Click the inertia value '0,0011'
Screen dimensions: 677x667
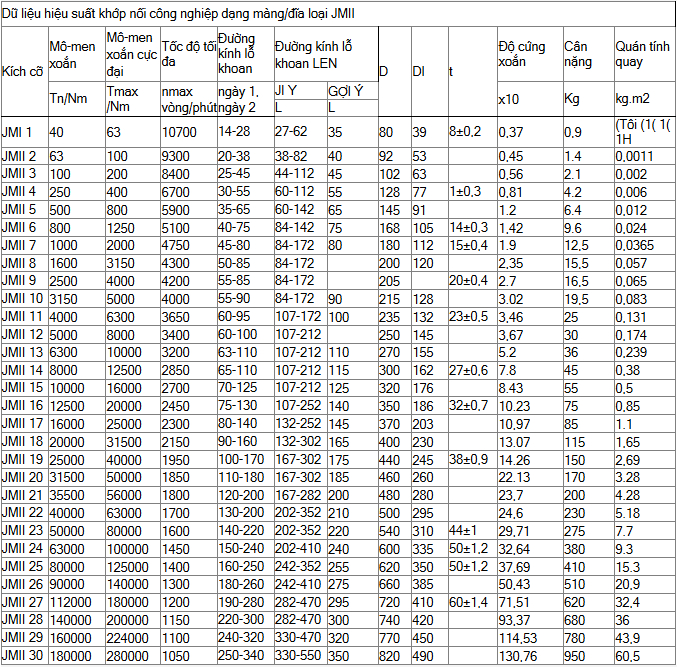[x=634, y=156]
